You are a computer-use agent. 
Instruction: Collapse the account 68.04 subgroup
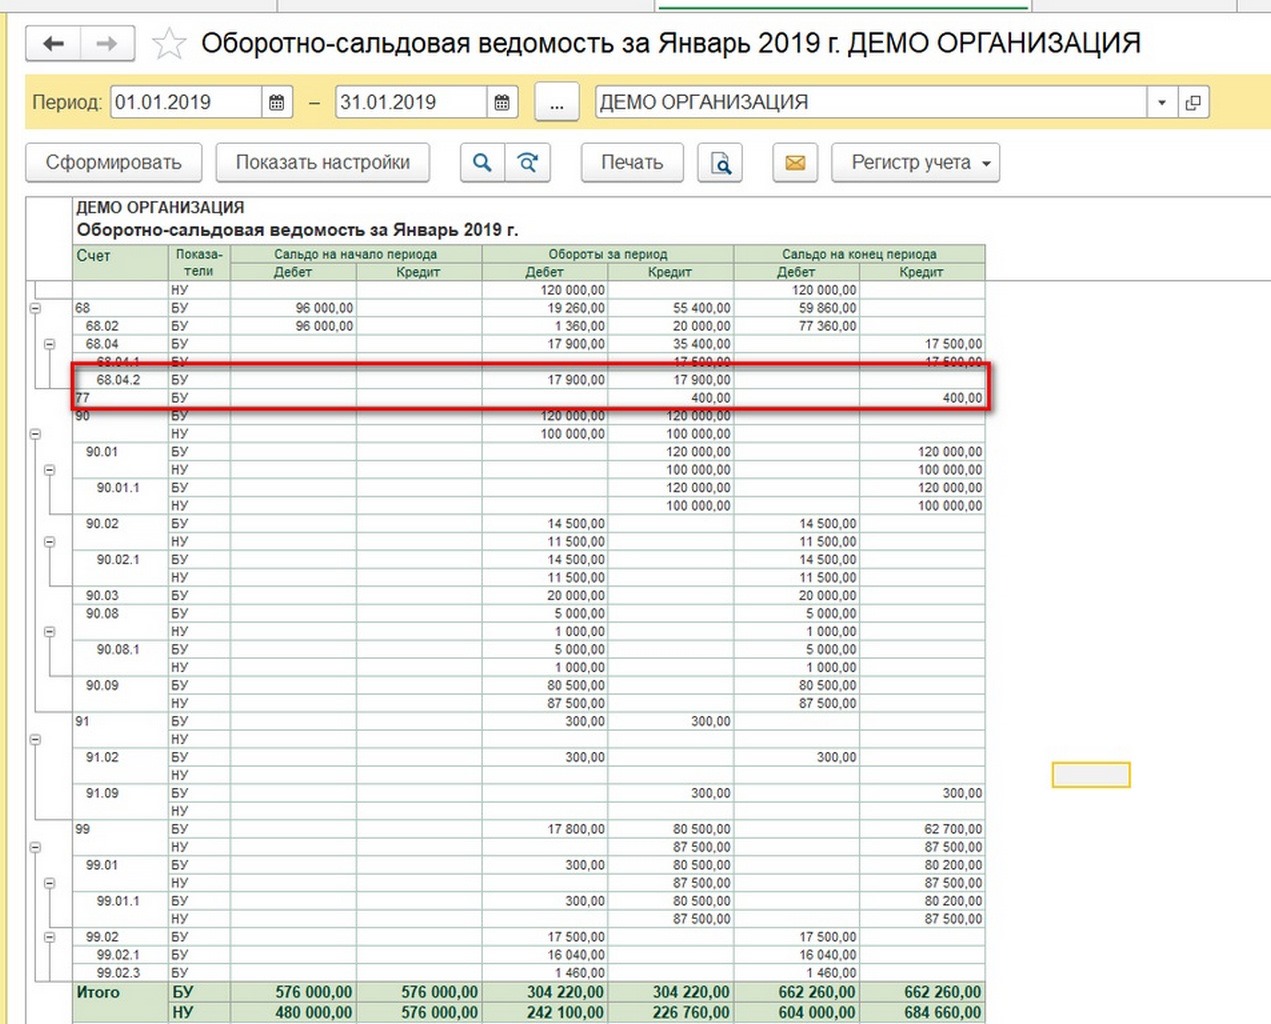click(x=49, y=344)
